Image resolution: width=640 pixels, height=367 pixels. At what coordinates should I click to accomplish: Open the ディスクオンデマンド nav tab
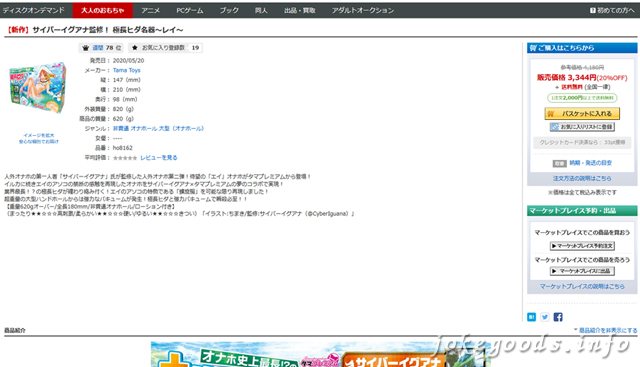tap(33, 10)
